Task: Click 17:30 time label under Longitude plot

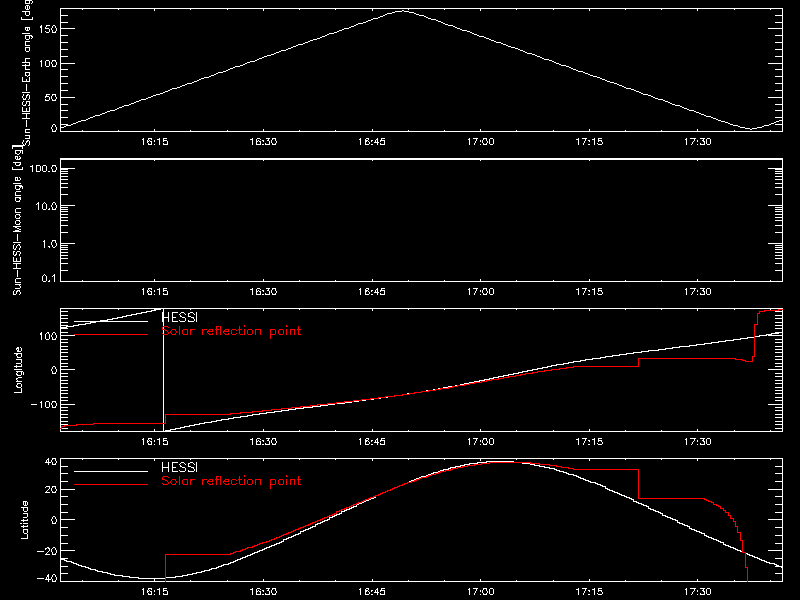Action: click(x=698, y=442)
